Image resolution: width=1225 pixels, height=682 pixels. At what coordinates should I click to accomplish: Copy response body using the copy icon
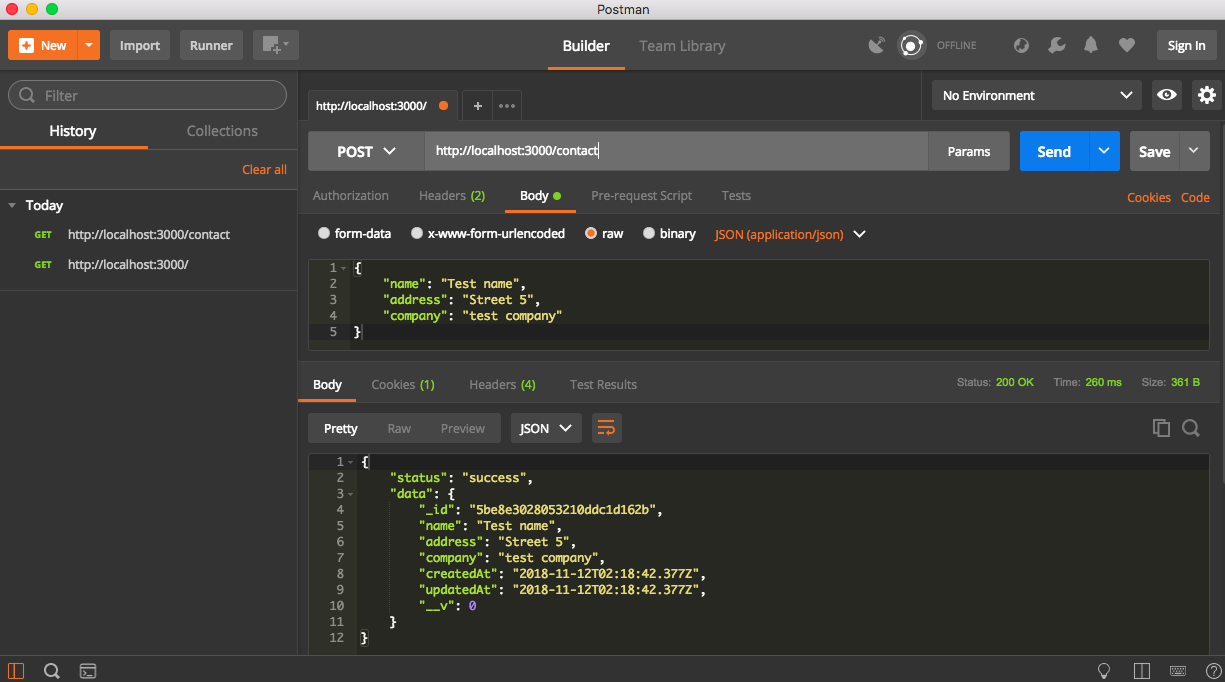[1161, 428]
